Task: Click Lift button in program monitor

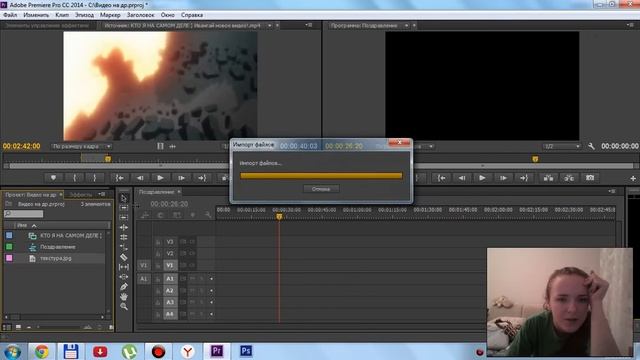Action: 548,178
